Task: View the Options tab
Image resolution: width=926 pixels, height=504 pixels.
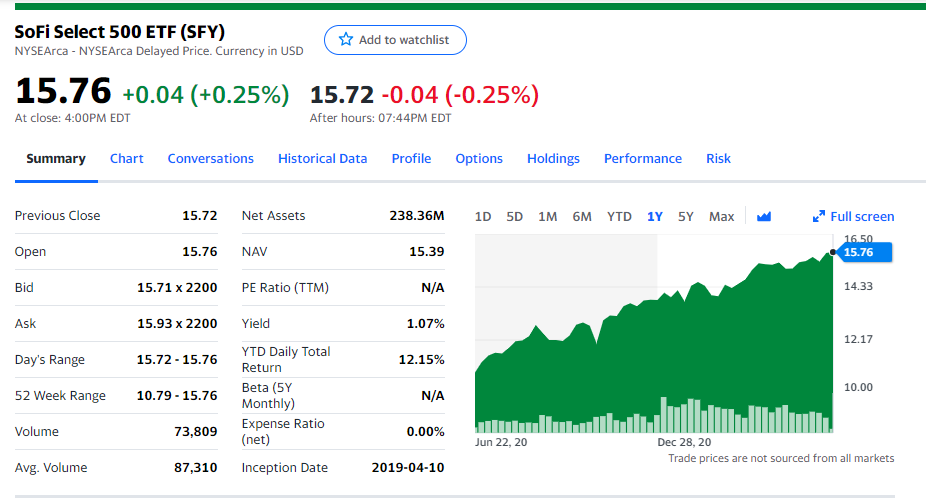Action: (479, 158)
